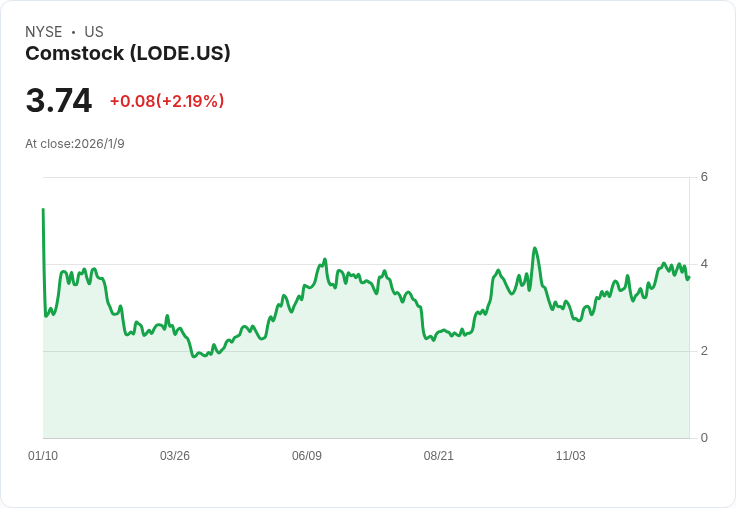Click the lowest dip of the price line near 03/26

[x=195, y=356]
